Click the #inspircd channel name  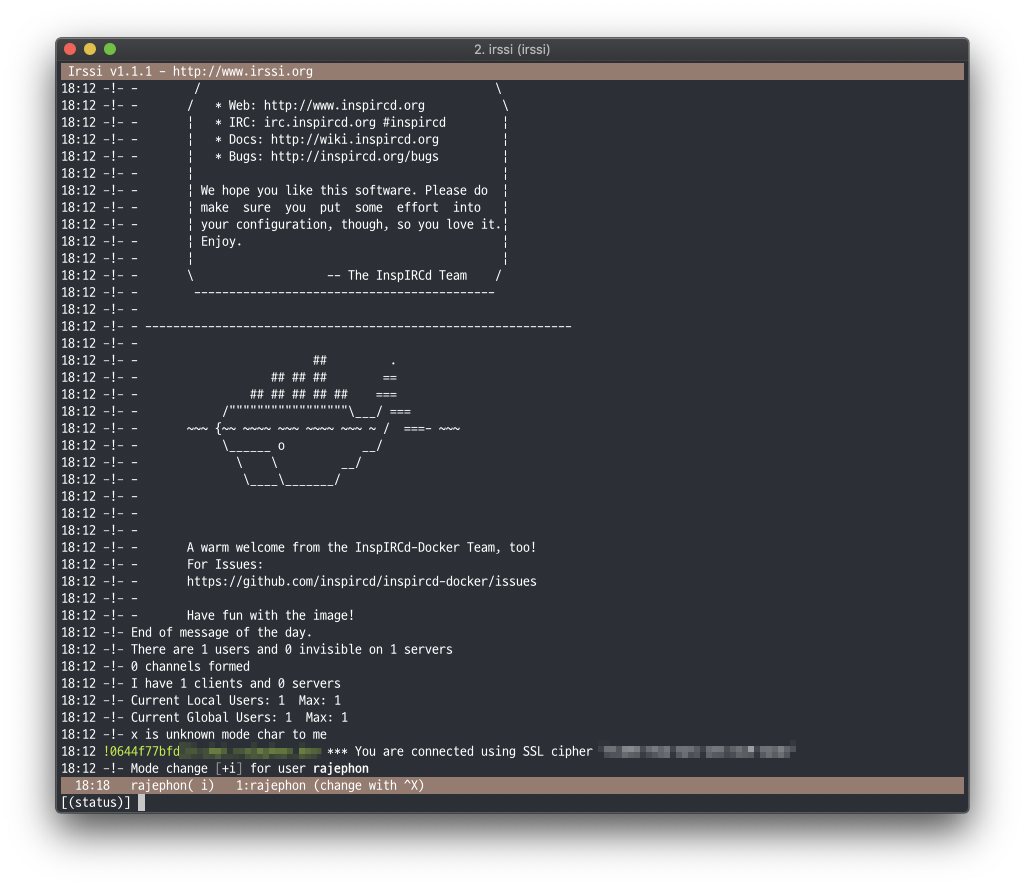coord(414,122)
